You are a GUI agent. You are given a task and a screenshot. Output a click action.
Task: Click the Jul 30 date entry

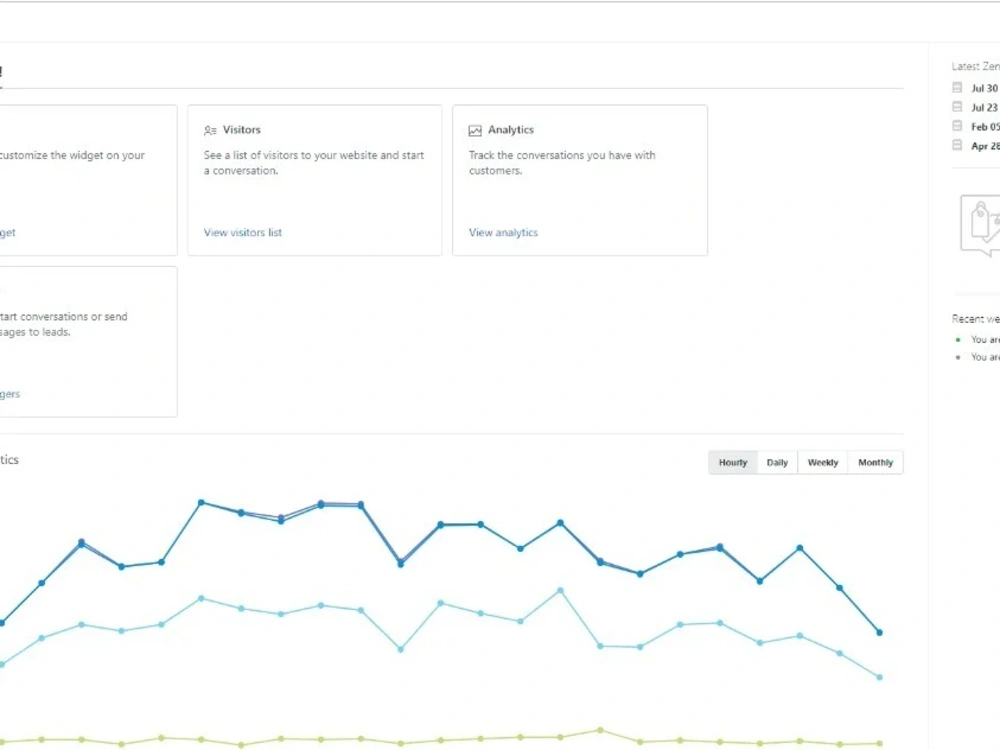[985, 88]
